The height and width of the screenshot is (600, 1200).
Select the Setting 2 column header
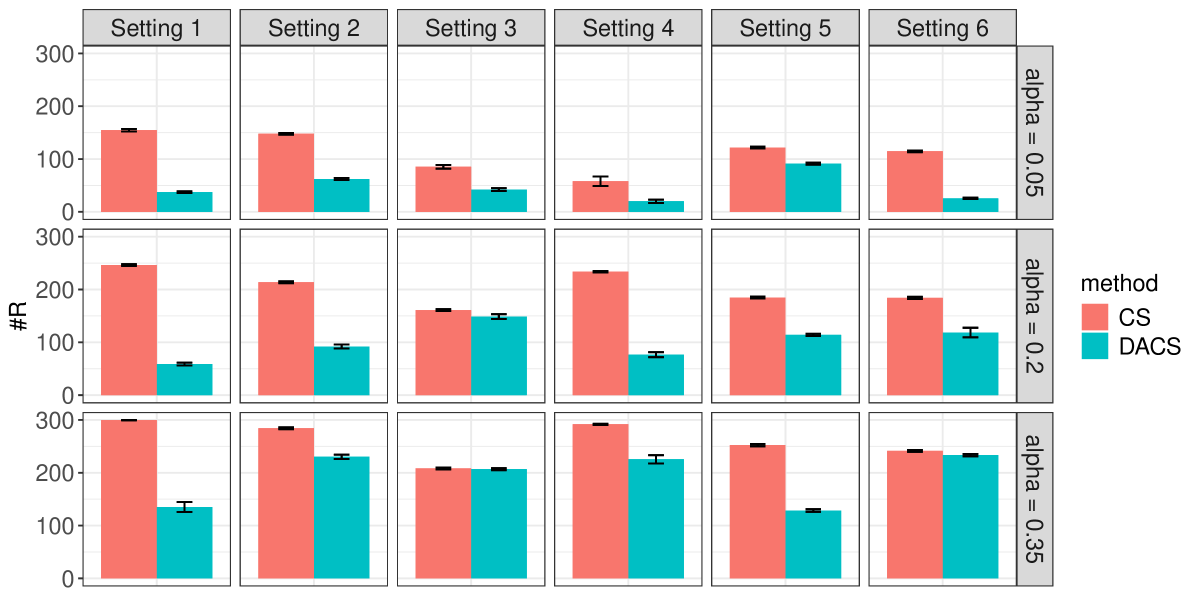click(x=313, y=28)
